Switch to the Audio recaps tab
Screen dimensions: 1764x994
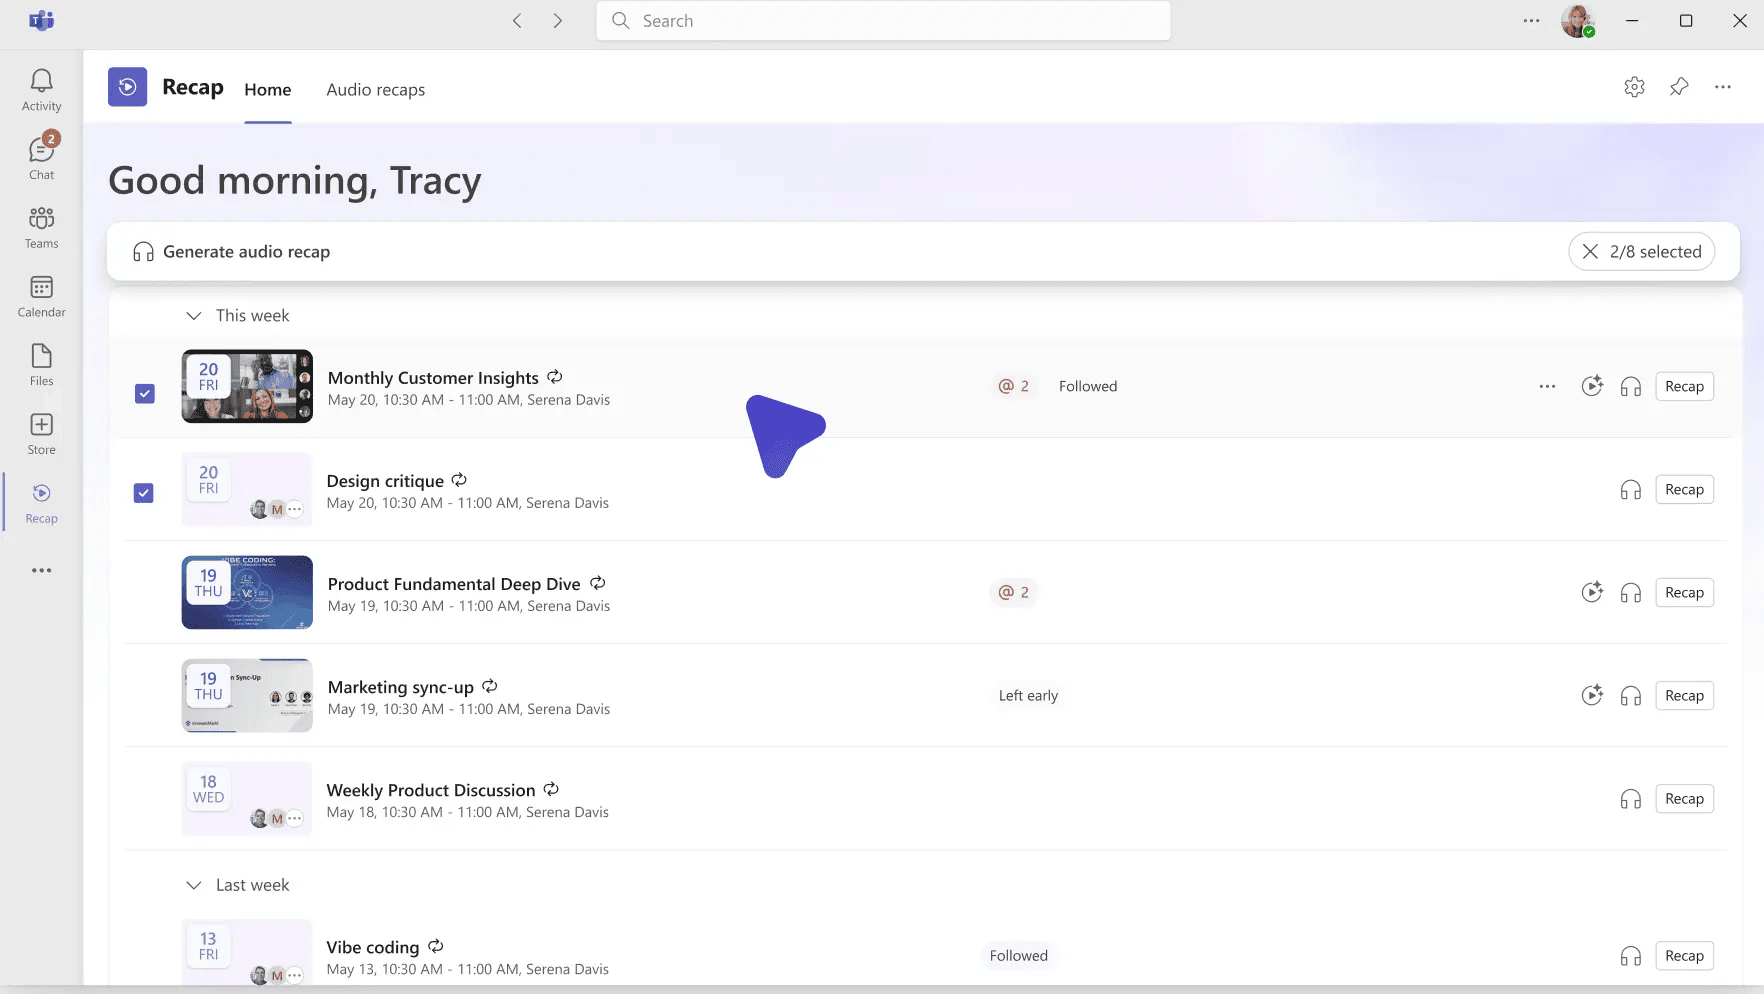tap(375, 89)
